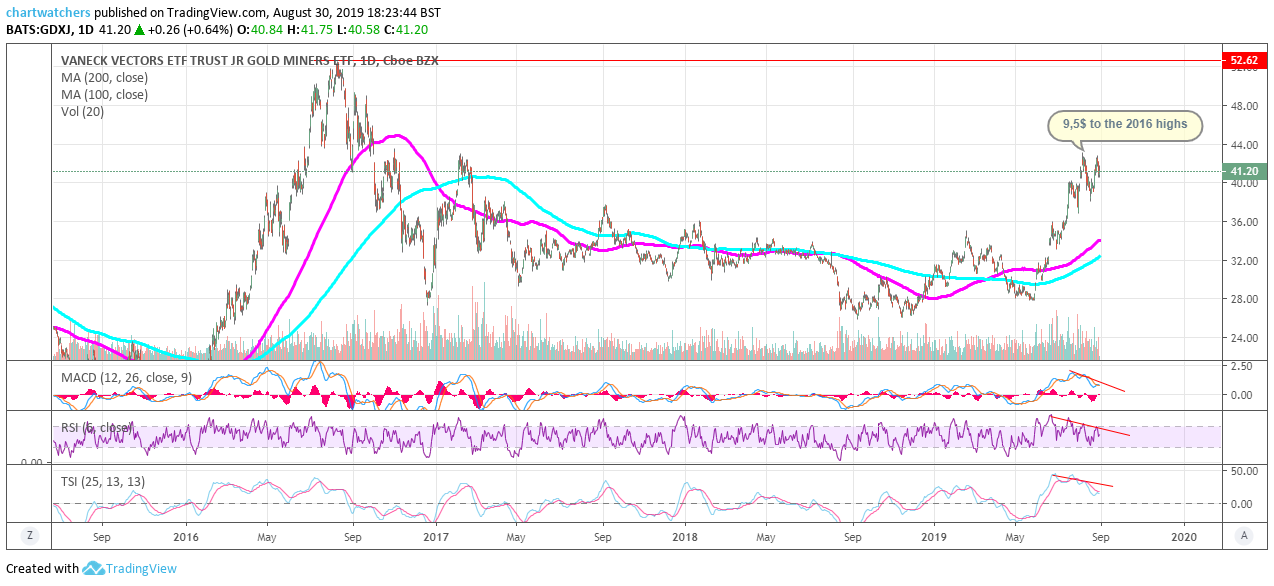This screenshot has height=586, width=1274.
Task: Click the red trendline on the MACD pane
Action: pos(1098,381)
